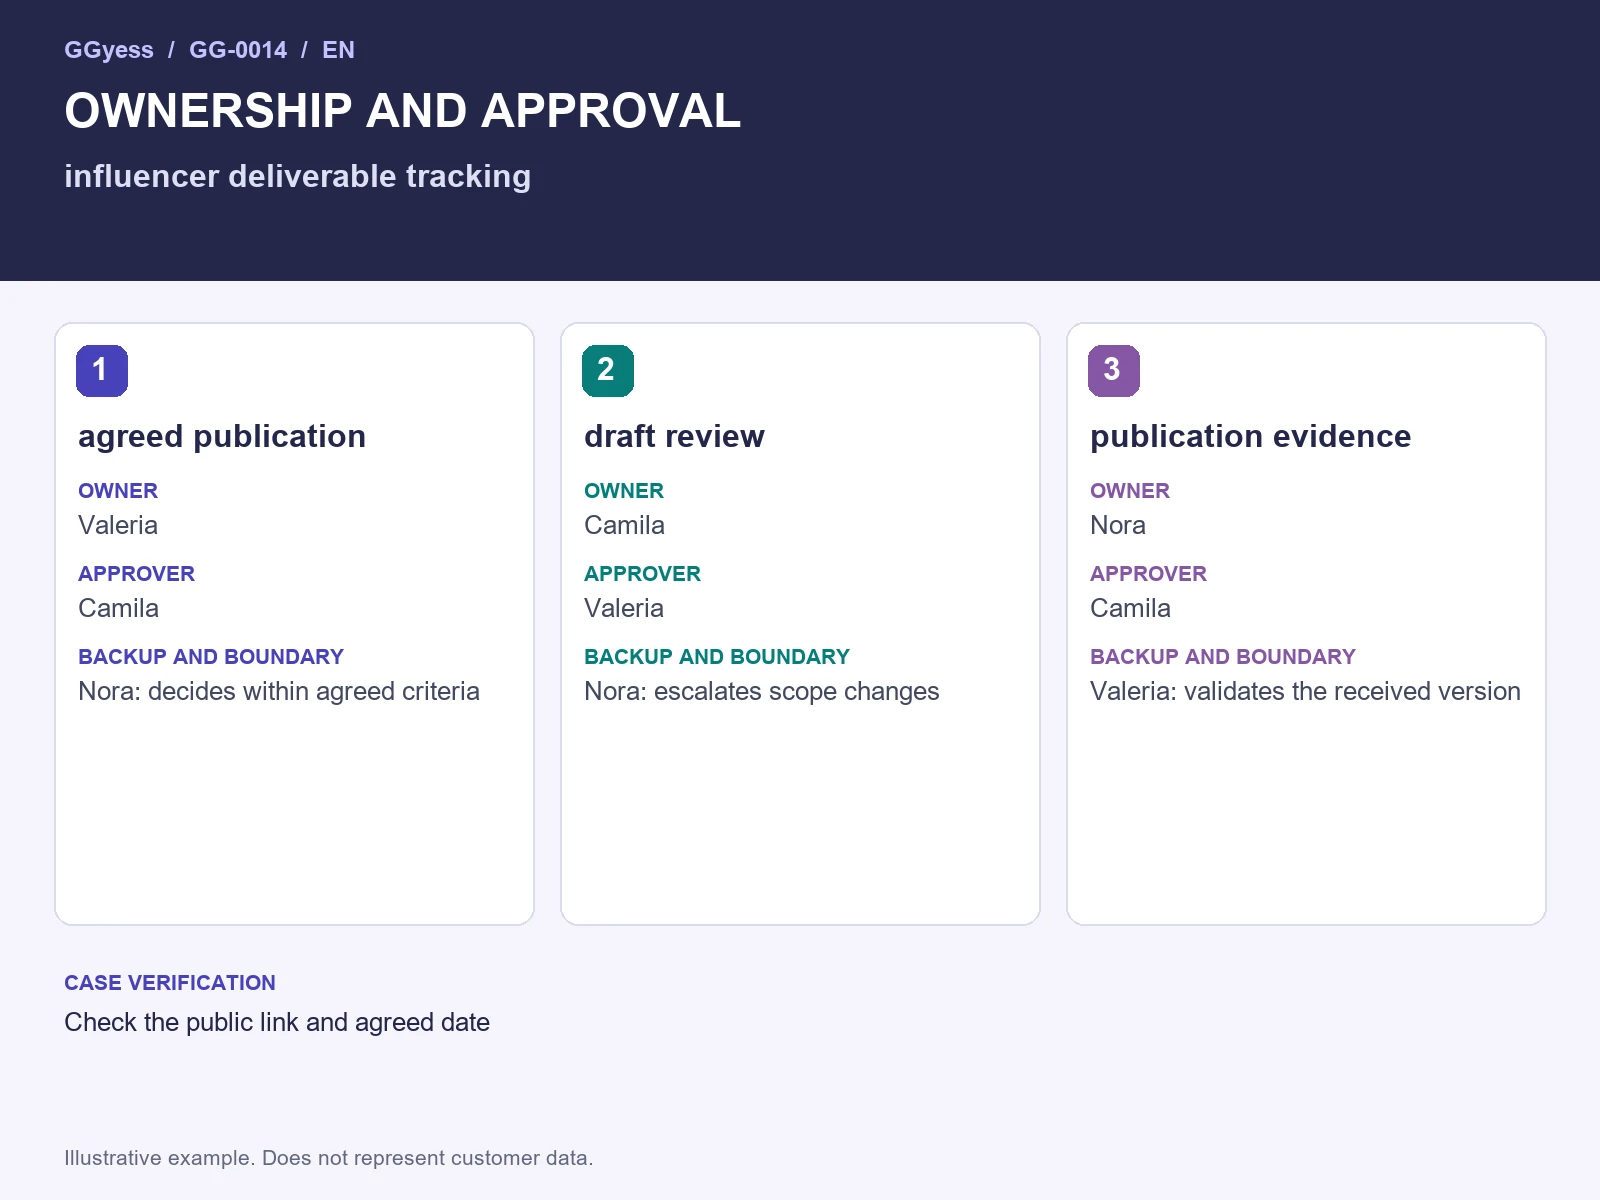
Task: Select owner Valeria in agreed publication card
Action: coord(118,525)
